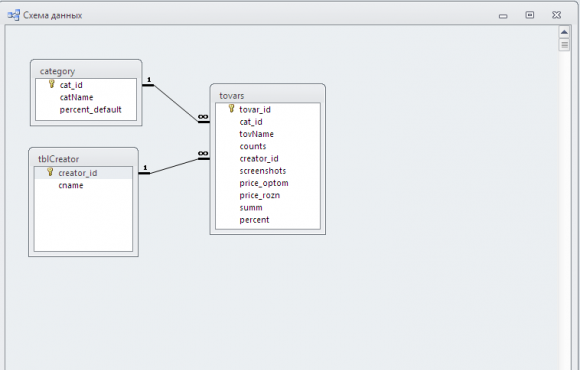
Task: Click the vertical scrollbar thumb grip
Action: [x=564, y=45]
